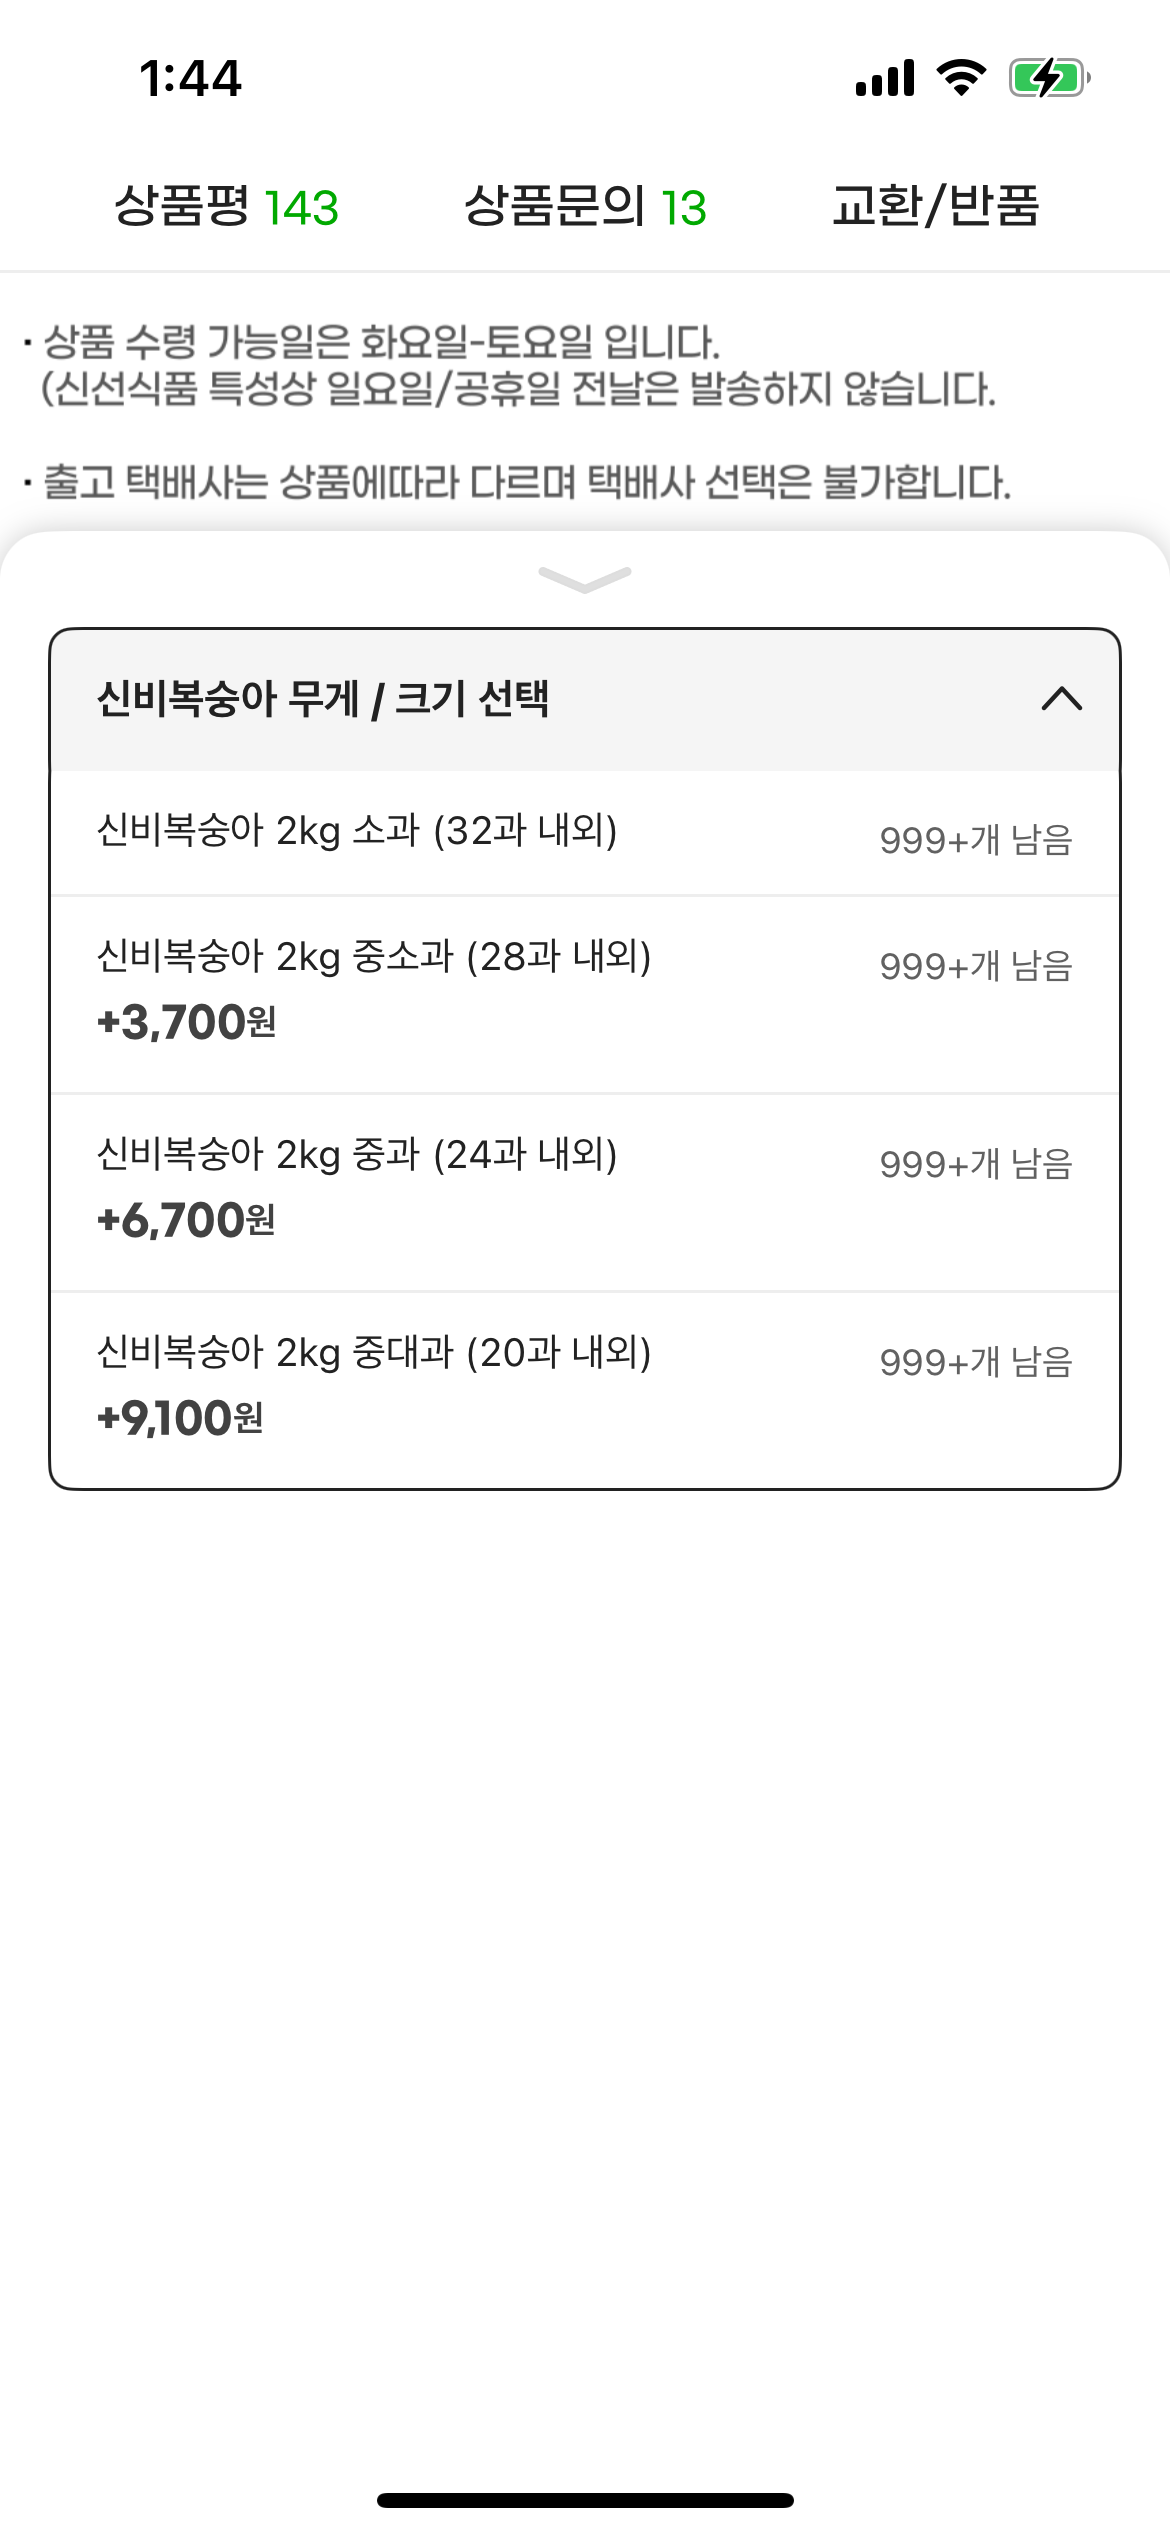
Task: Tap the 출고 택배사 notice text
Action: [x=527, y=483]
